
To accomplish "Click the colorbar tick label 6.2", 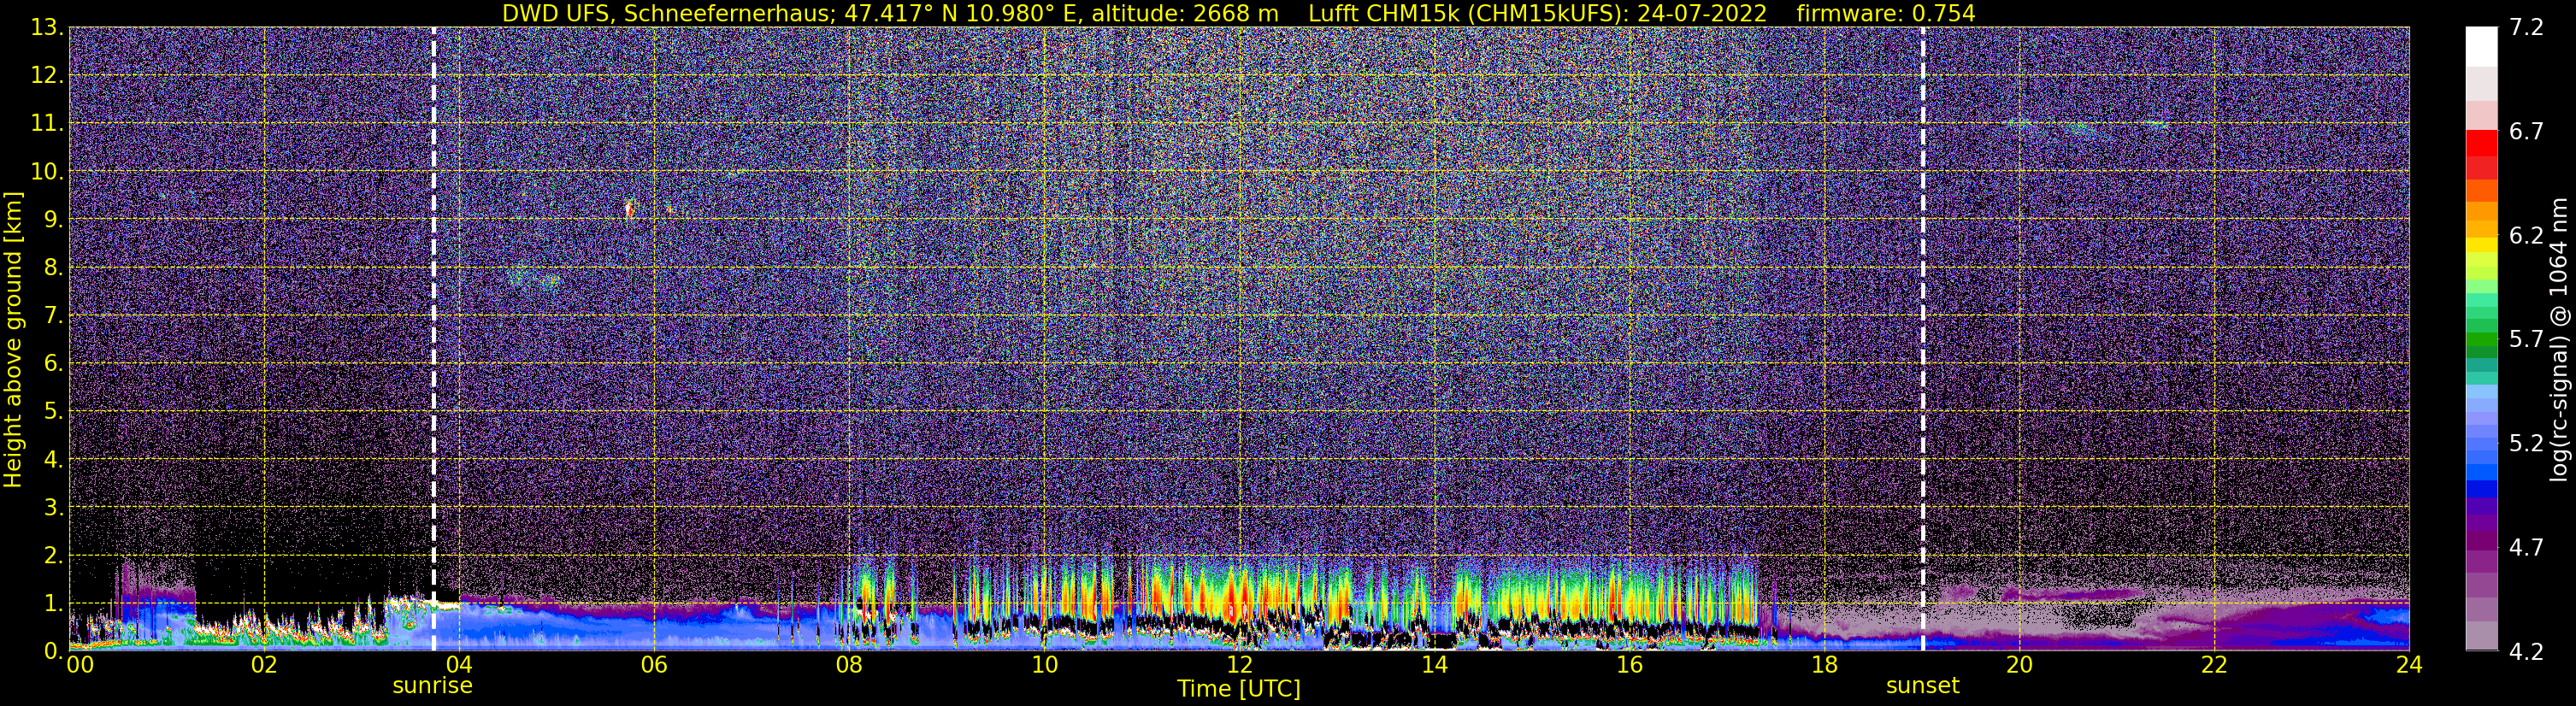I will pyautogui.click(x=2526, y=235).
